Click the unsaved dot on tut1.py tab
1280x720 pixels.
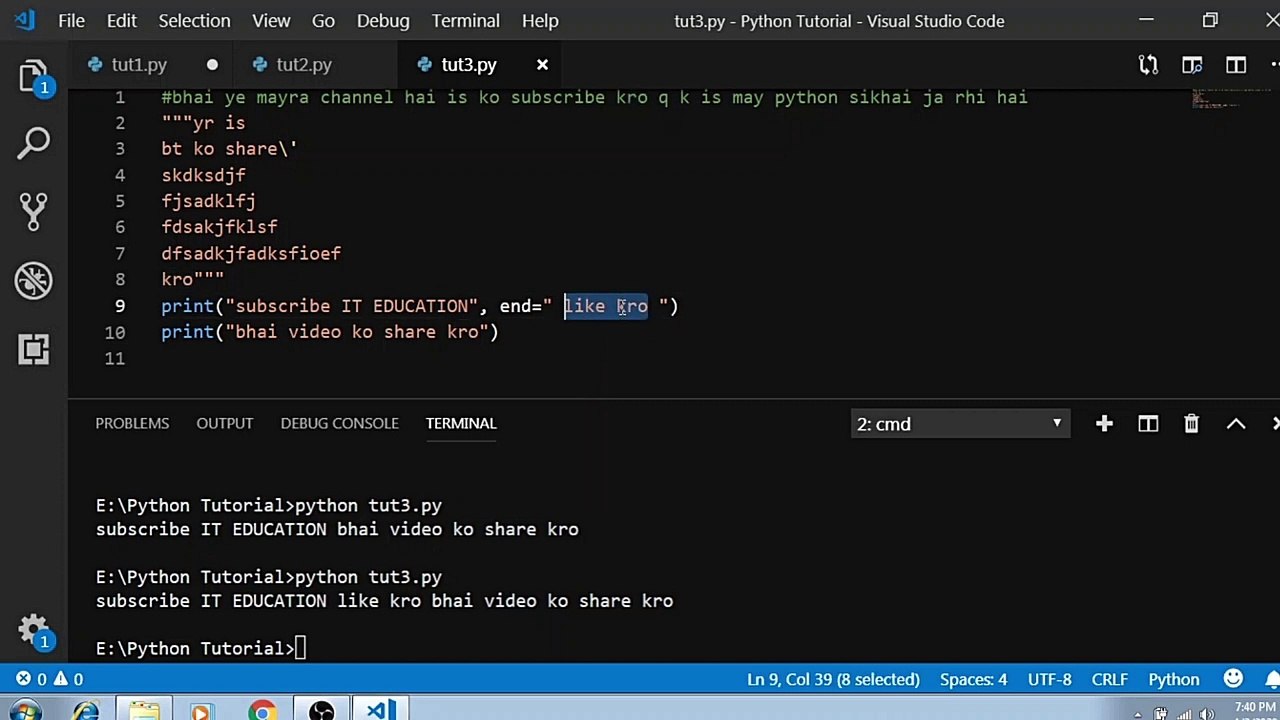(212, 65)
